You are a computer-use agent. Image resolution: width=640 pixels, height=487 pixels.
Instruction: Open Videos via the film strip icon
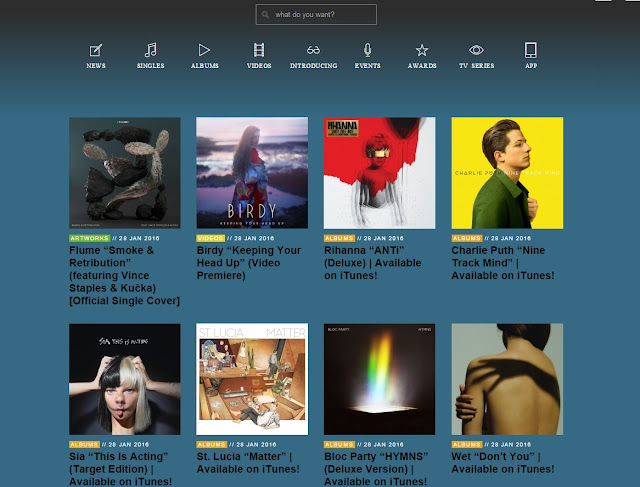tap(259, 50)
